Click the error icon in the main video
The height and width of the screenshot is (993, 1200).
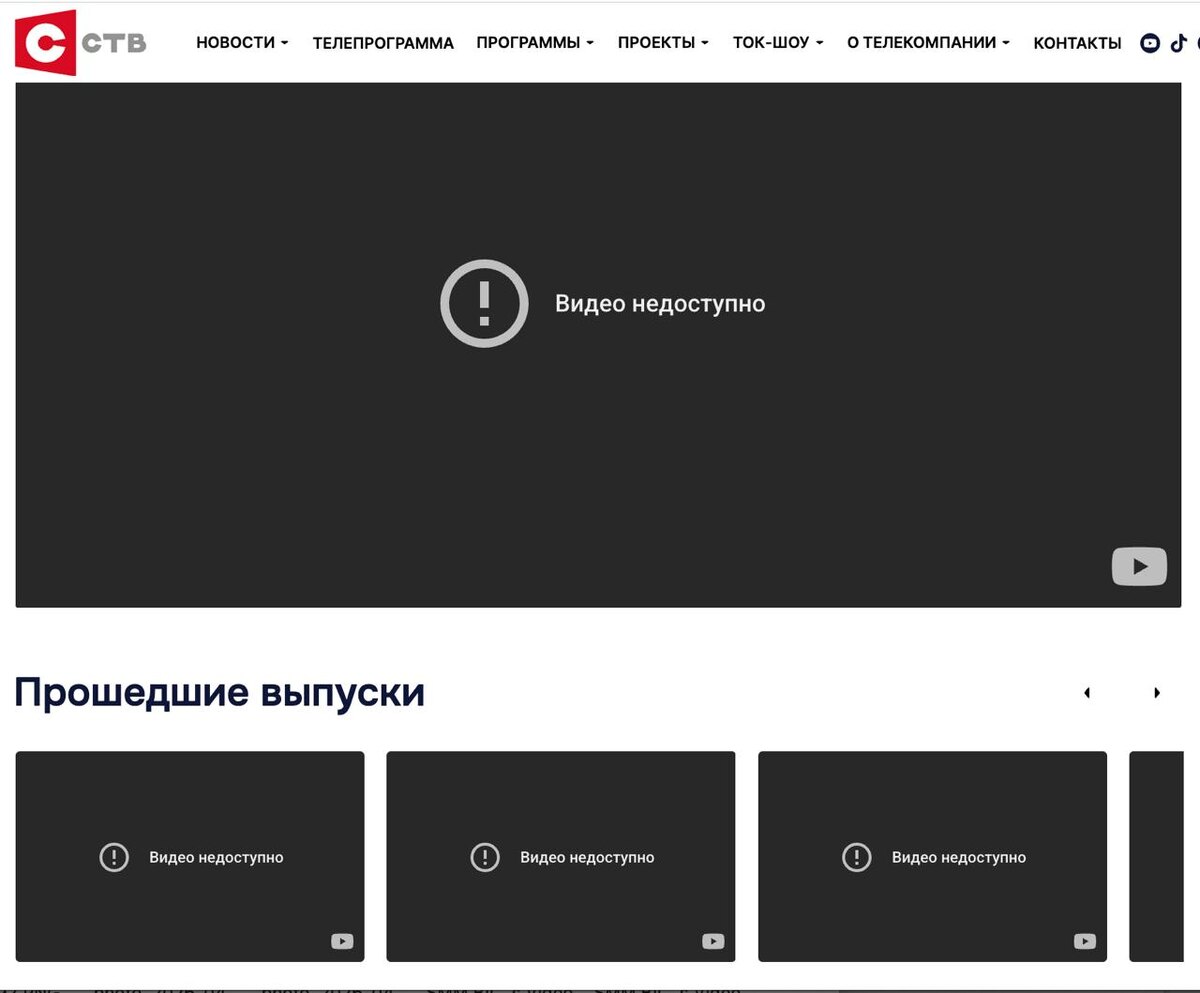(484, 303)
